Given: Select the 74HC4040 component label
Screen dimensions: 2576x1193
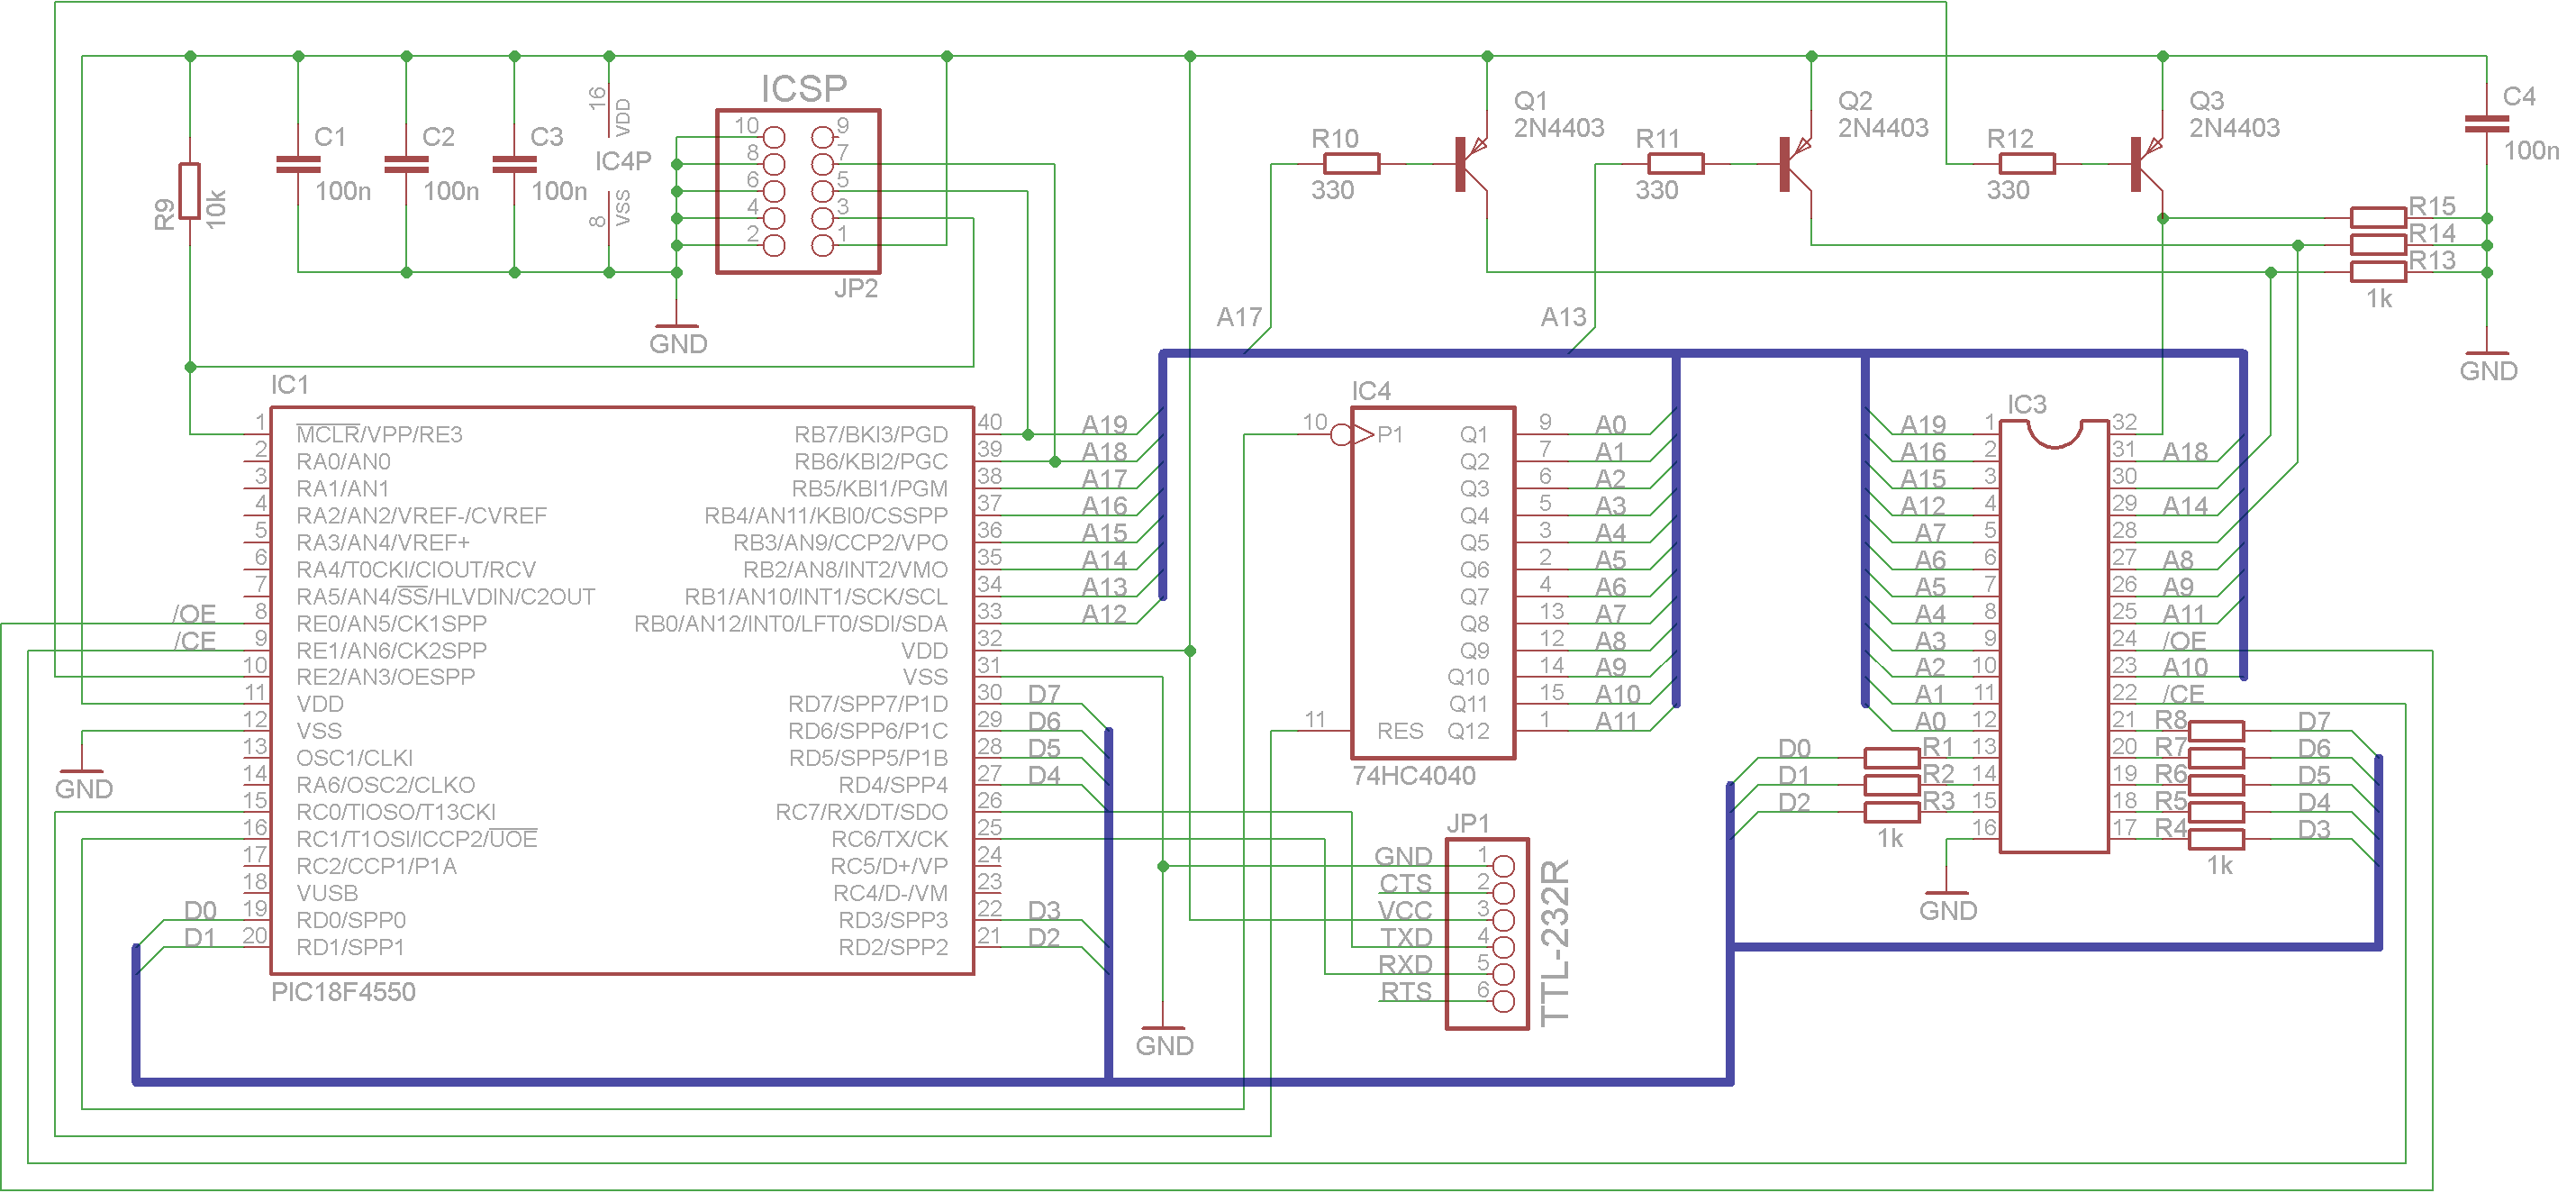Looking at the screenshot, I should pyautogui.click(x=1413, y=776).
